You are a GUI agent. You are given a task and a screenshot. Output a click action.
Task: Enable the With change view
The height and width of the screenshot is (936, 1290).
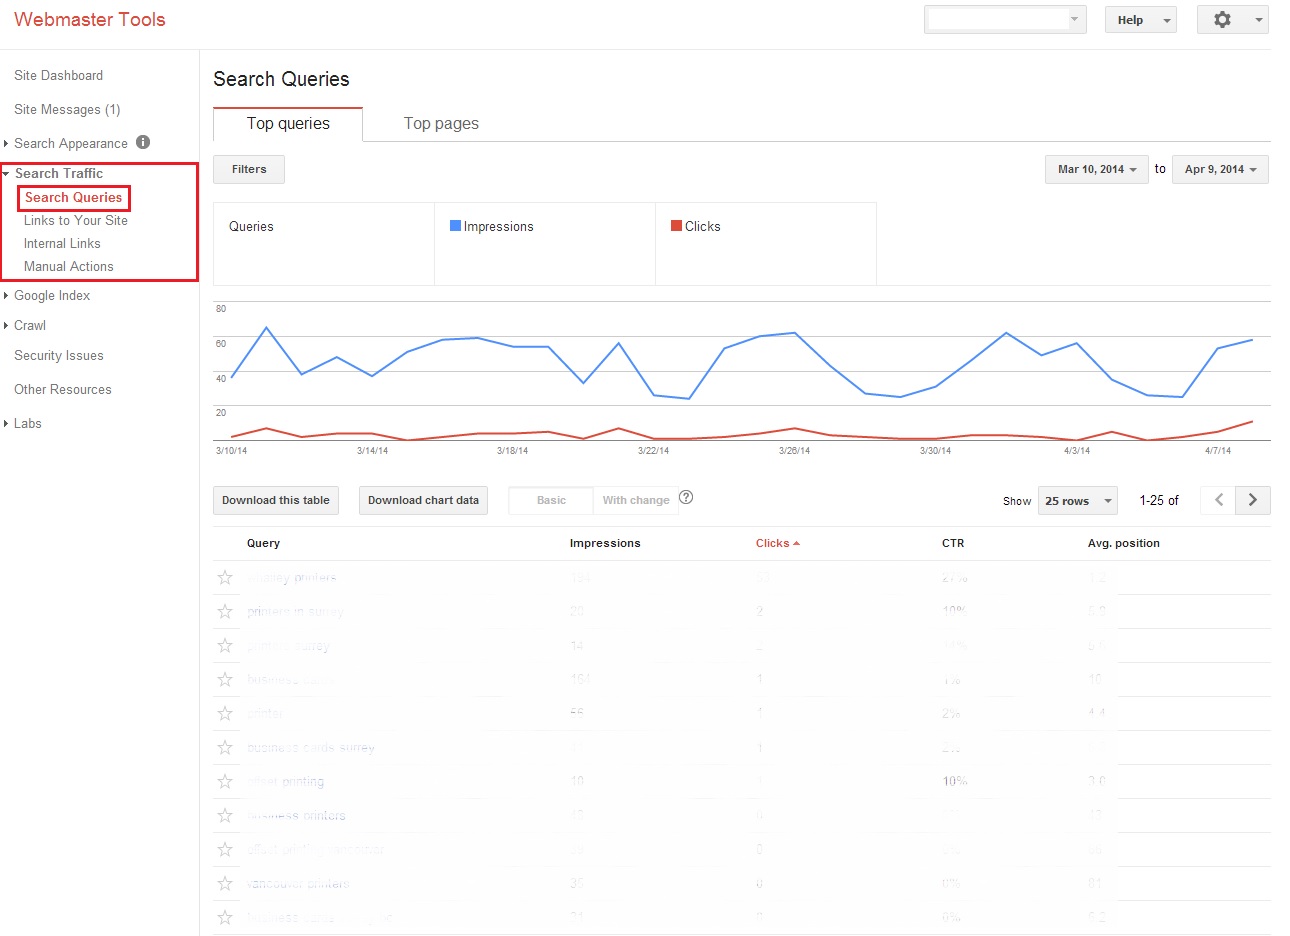point(636,500)
